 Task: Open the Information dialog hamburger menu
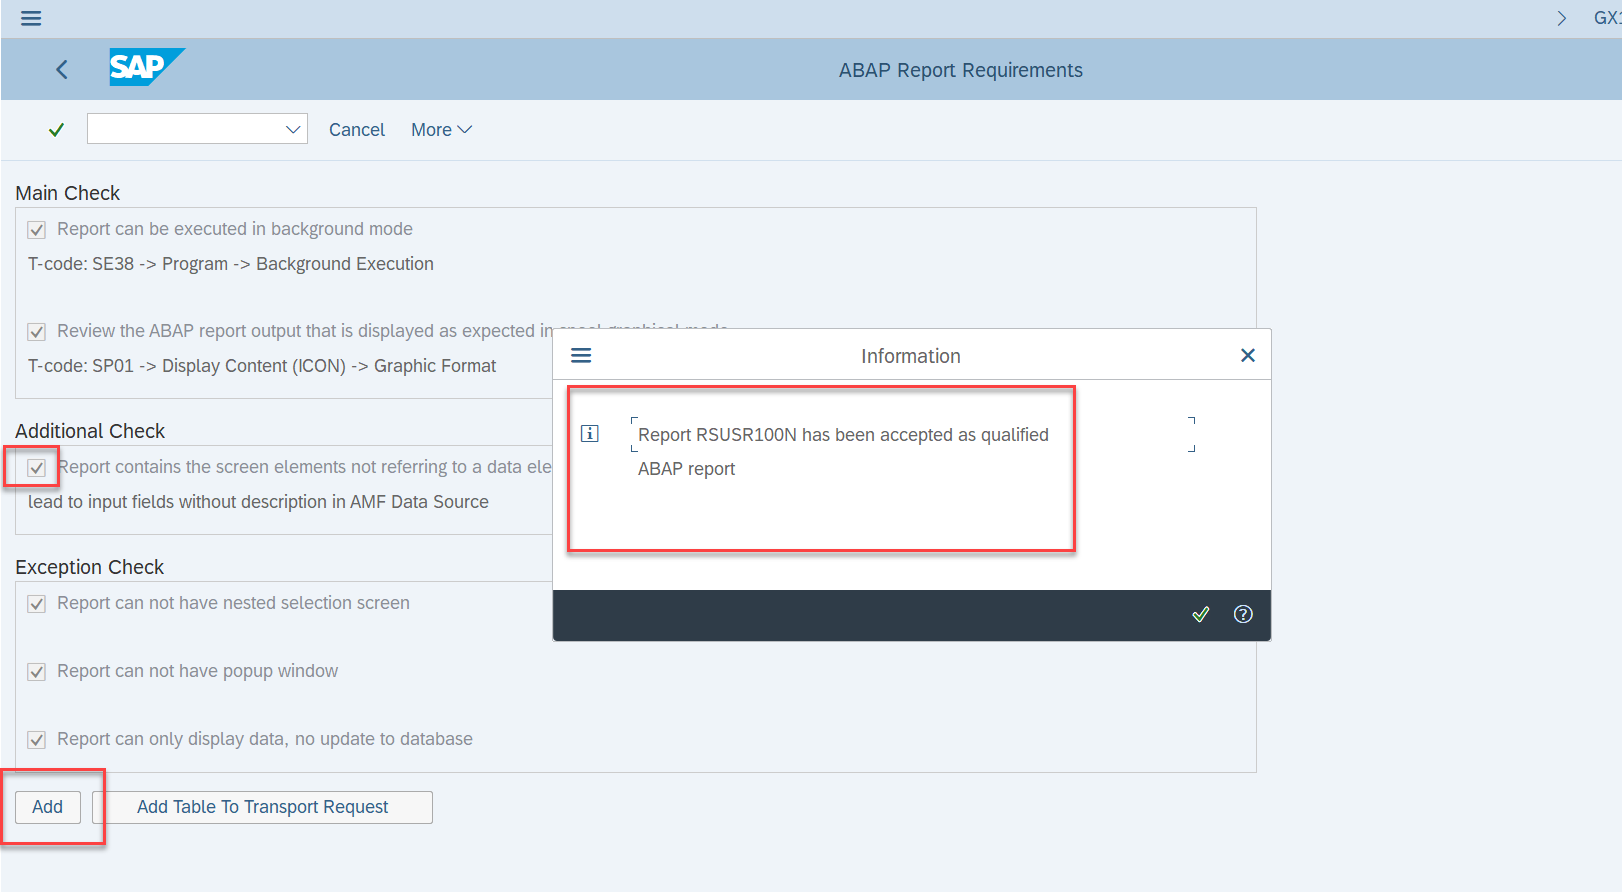pyautogui.click(x=581, y=355)
